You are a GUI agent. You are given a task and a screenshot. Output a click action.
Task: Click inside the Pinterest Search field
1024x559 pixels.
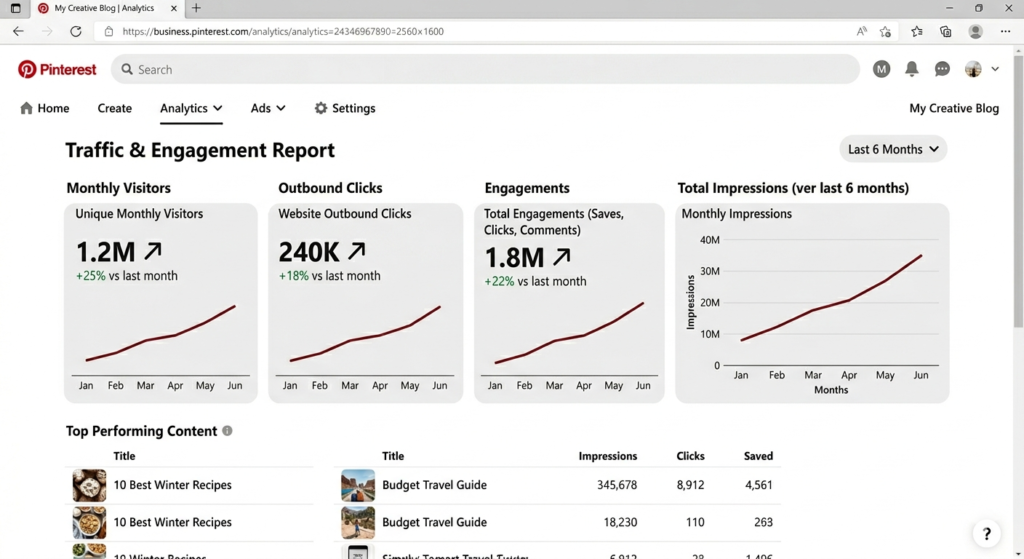tap(485, 69)
